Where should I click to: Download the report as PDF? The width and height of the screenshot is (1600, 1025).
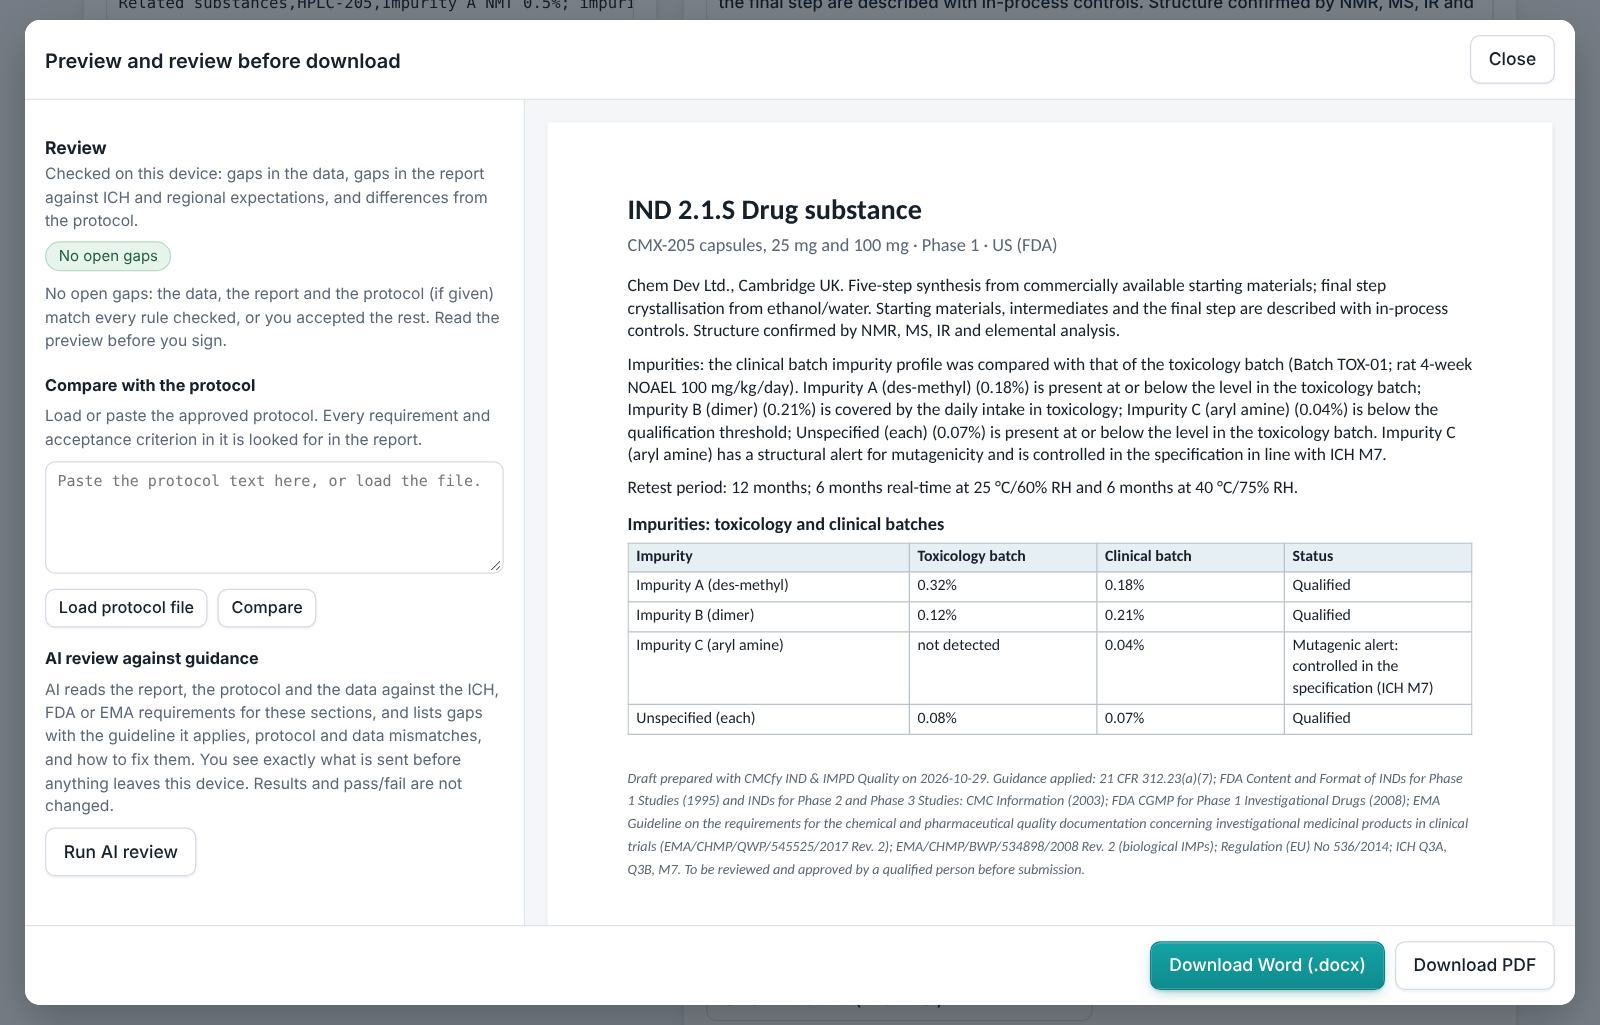(x=1474, y=965)
